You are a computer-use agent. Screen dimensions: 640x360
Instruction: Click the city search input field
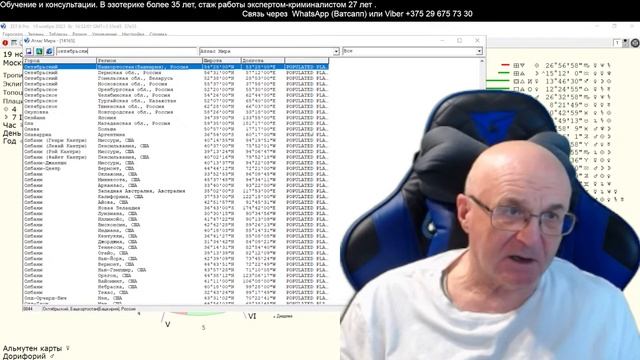[x=127, y=51]
